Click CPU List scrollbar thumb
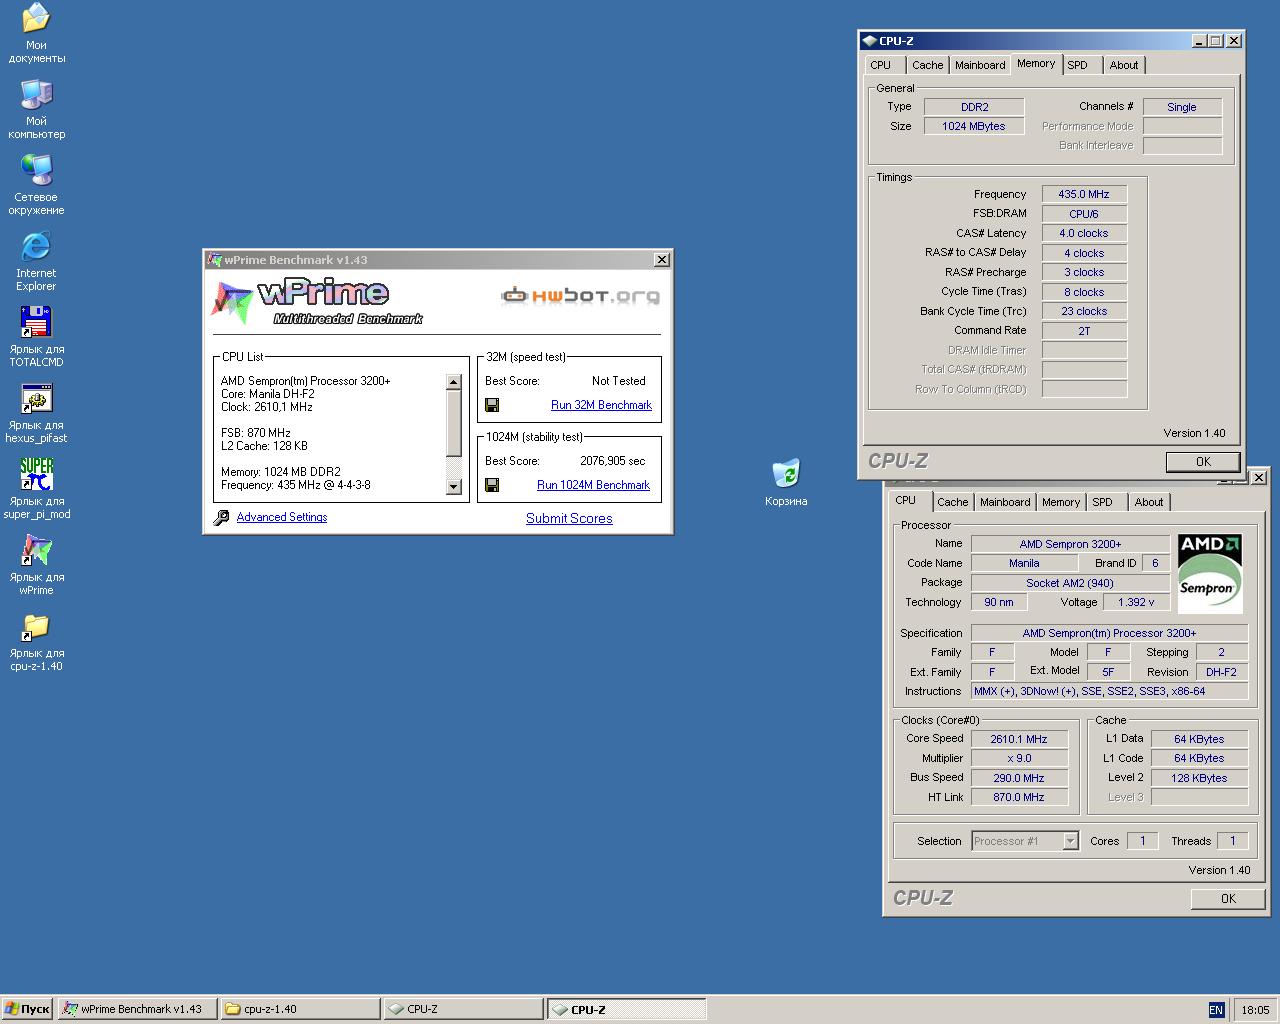1280x1024 pixels. pos(453,423)
